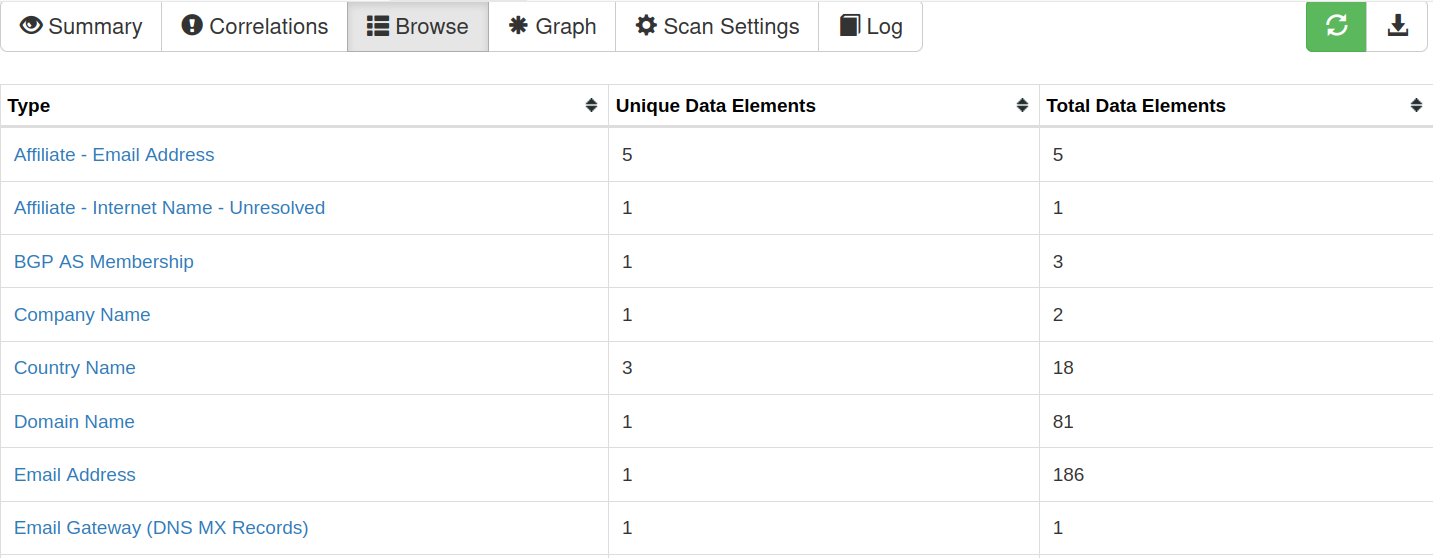Click the green refresh icon button
Image resolution: width=1433 pixels, height=558 pixels.
(x=1336, y=26)
